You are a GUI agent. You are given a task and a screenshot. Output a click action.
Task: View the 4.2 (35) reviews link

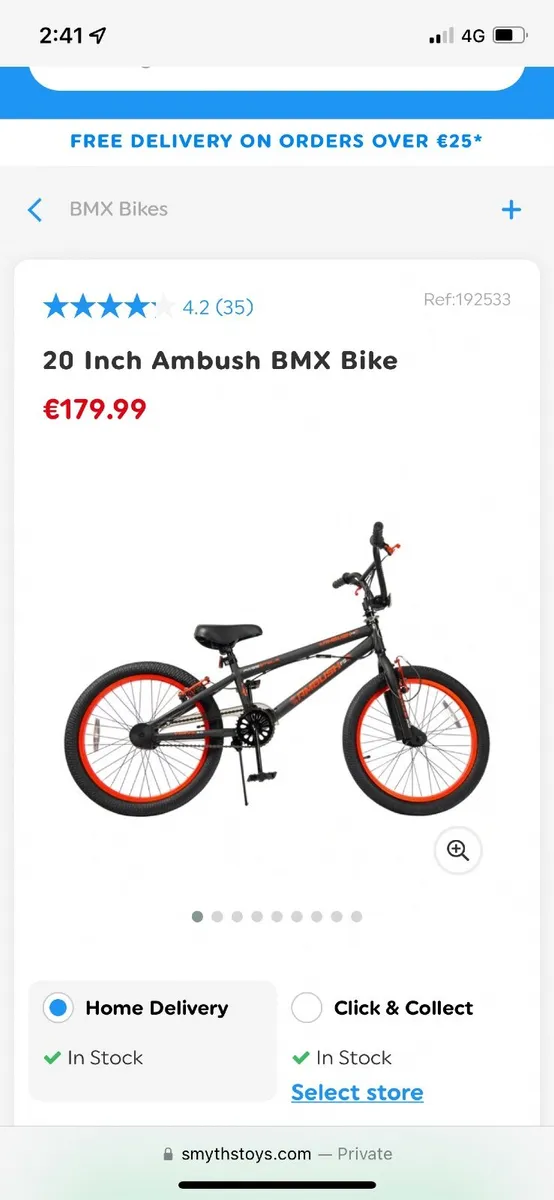(218, 307)
